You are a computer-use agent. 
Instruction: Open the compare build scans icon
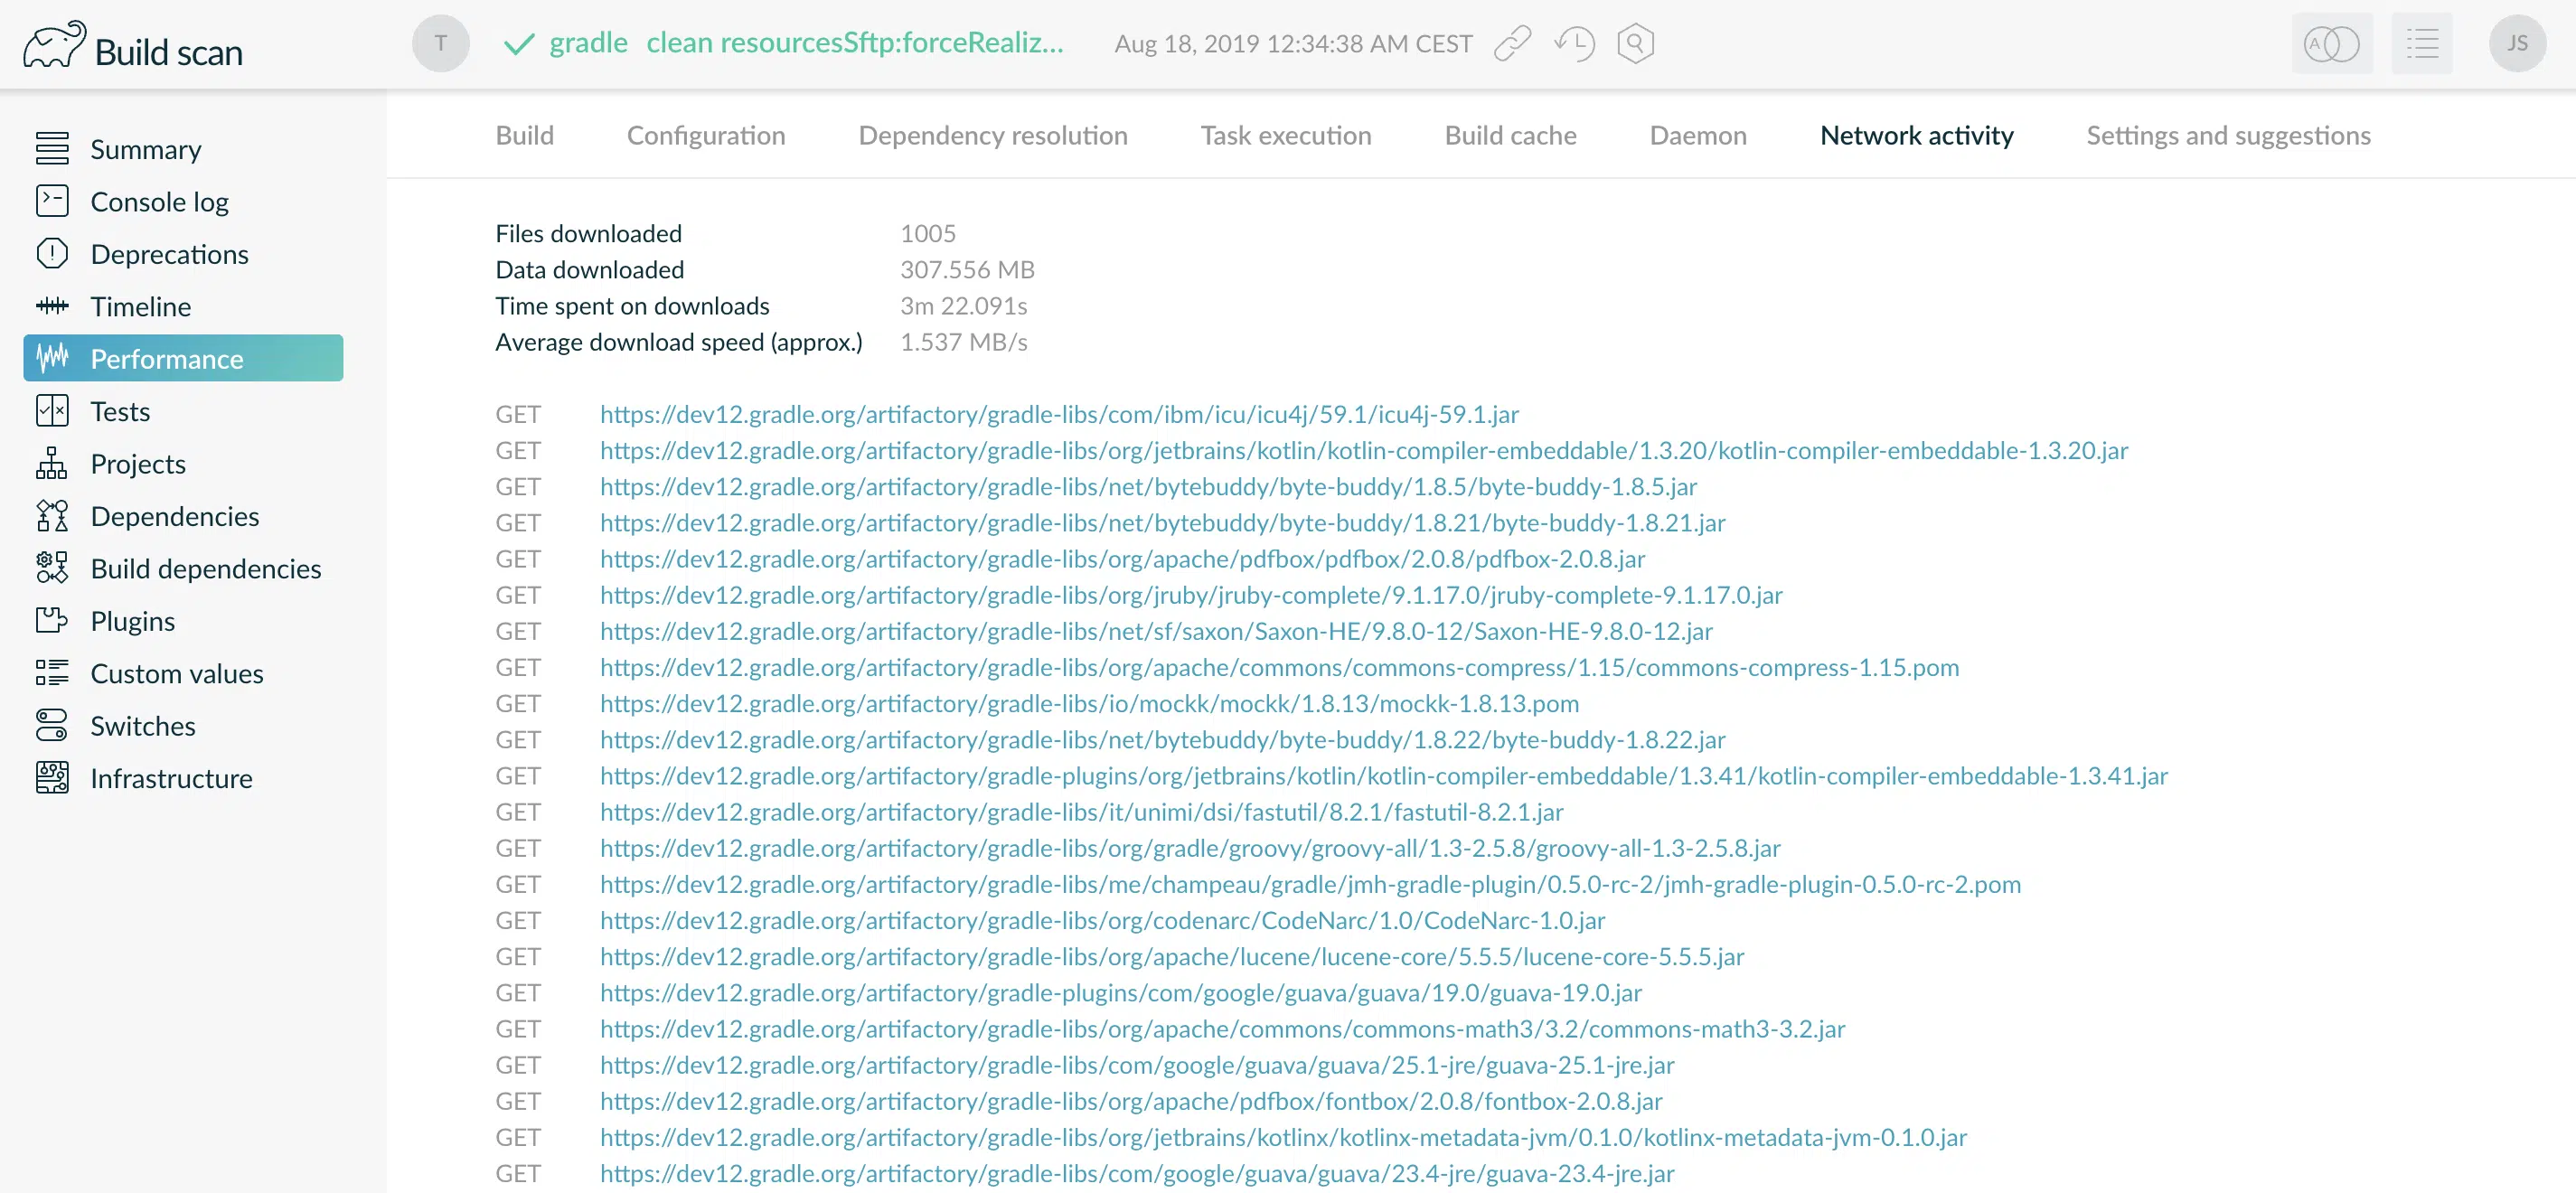(2332, 43)
